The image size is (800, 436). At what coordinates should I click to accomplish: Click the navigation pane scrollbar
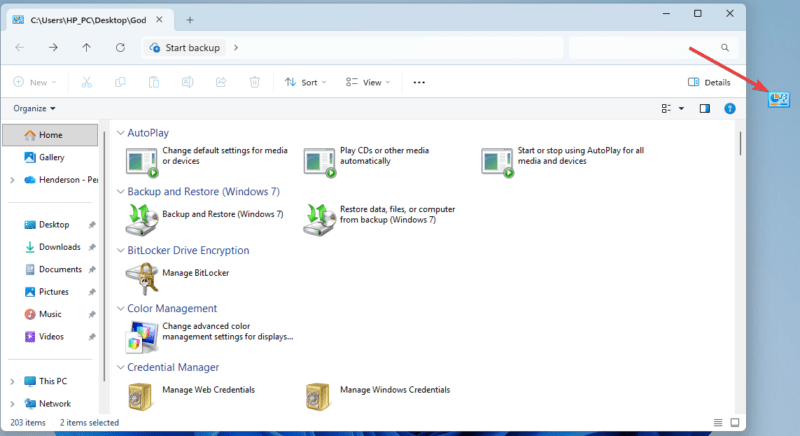coord(105,255)
